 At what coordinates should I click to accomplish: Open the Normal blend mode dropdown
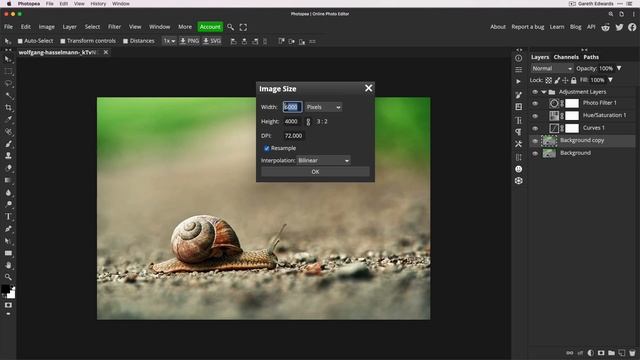click(552, 69)
